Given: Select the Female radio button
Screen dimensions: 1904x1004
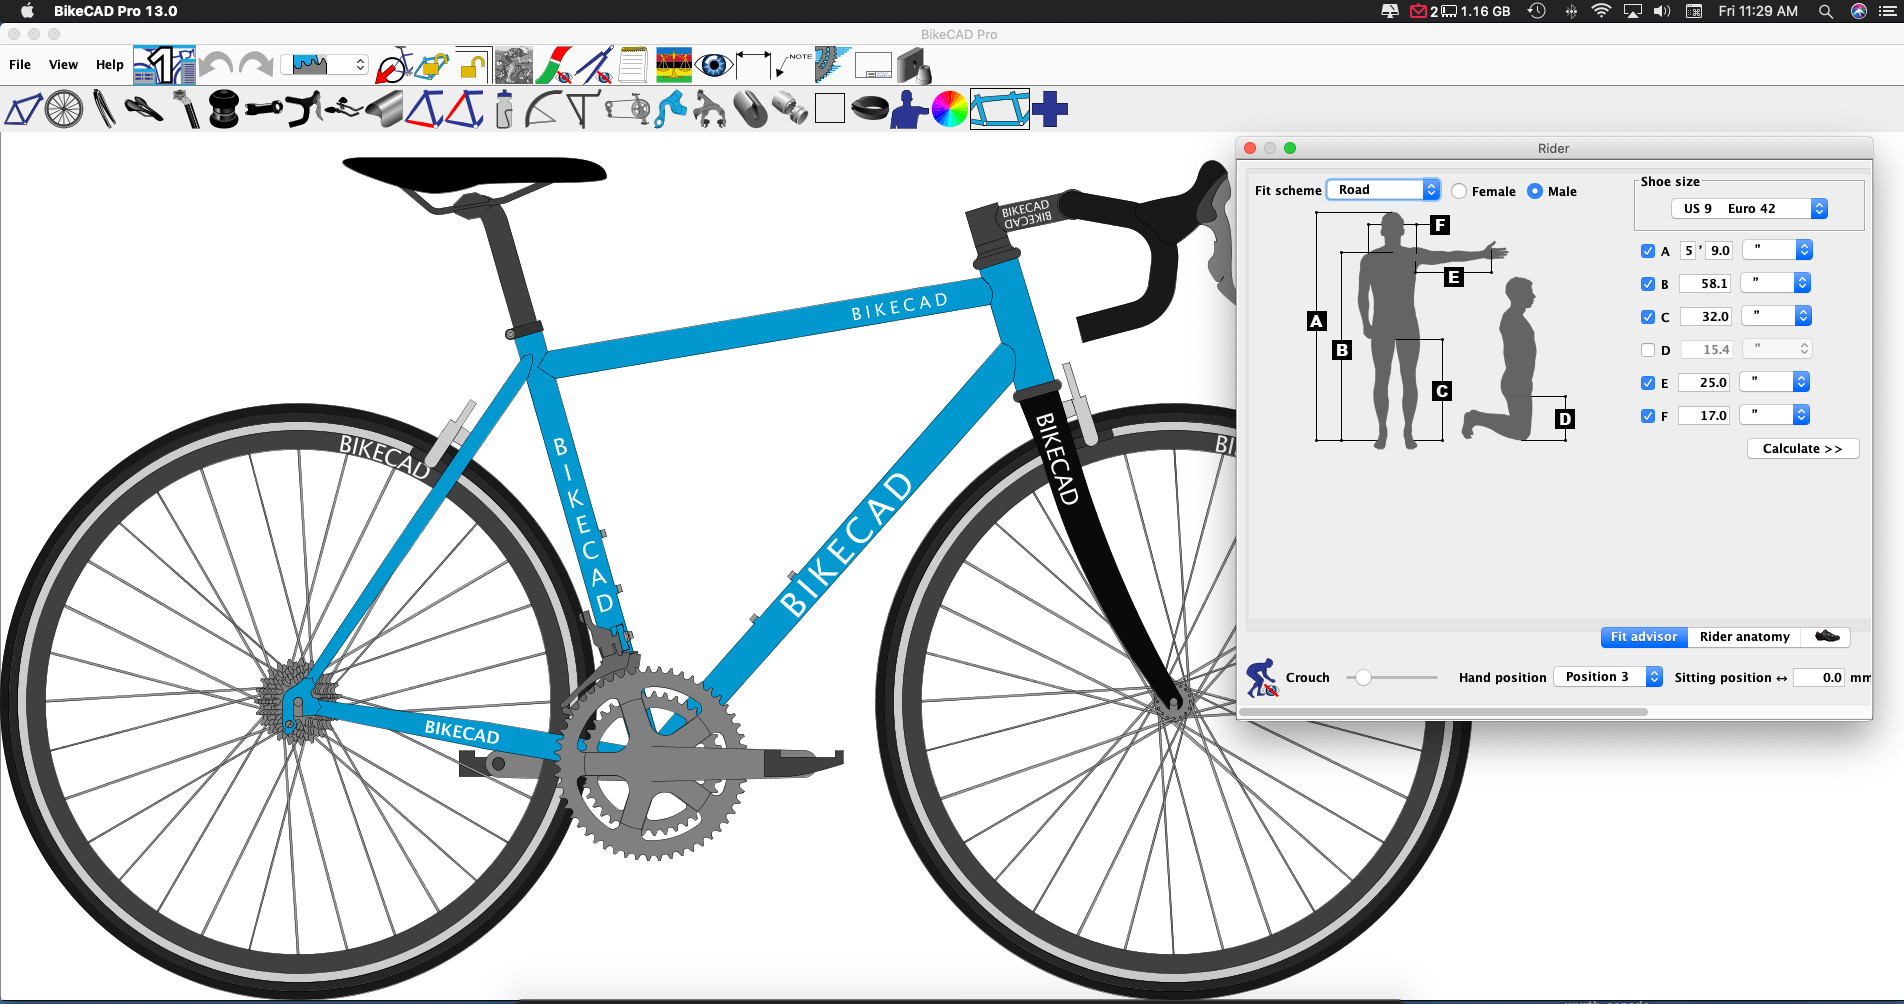Looking at the screenshot, I should coord(1459,191).
